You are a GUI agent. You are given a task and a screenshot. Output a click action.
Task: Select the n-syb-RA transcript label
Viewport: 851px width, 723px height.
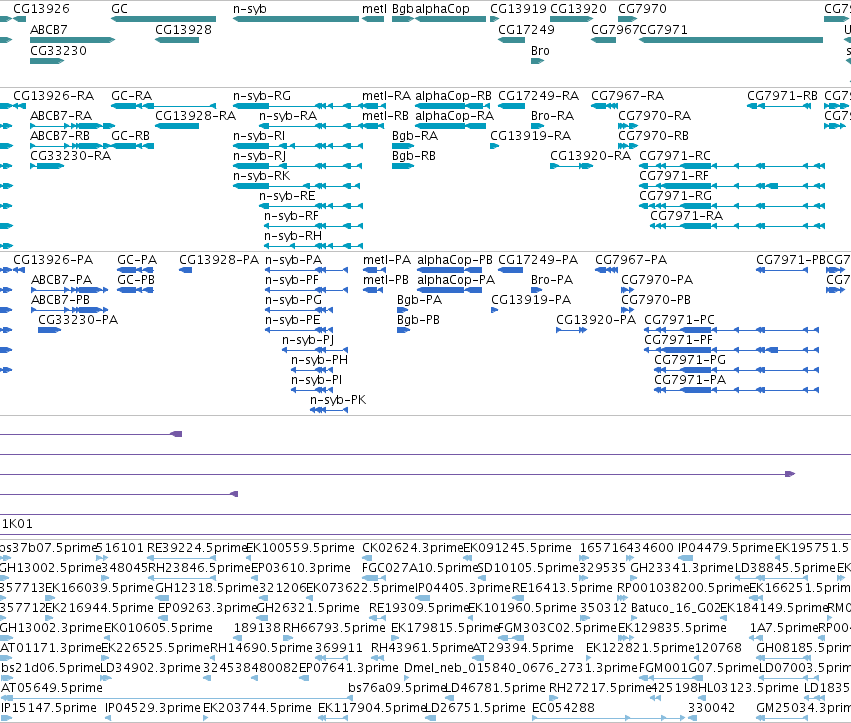point(288,116)
